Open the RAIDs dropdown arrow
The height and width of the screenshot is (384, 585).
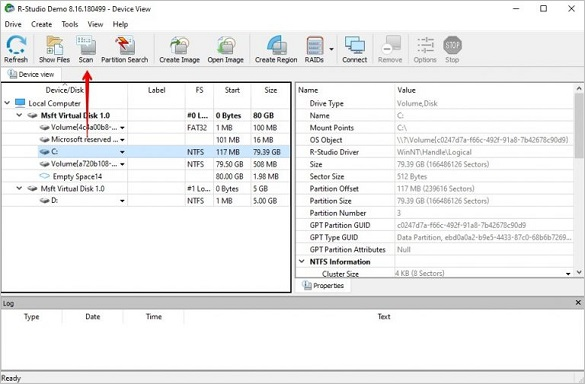click(x=331, y=49)
